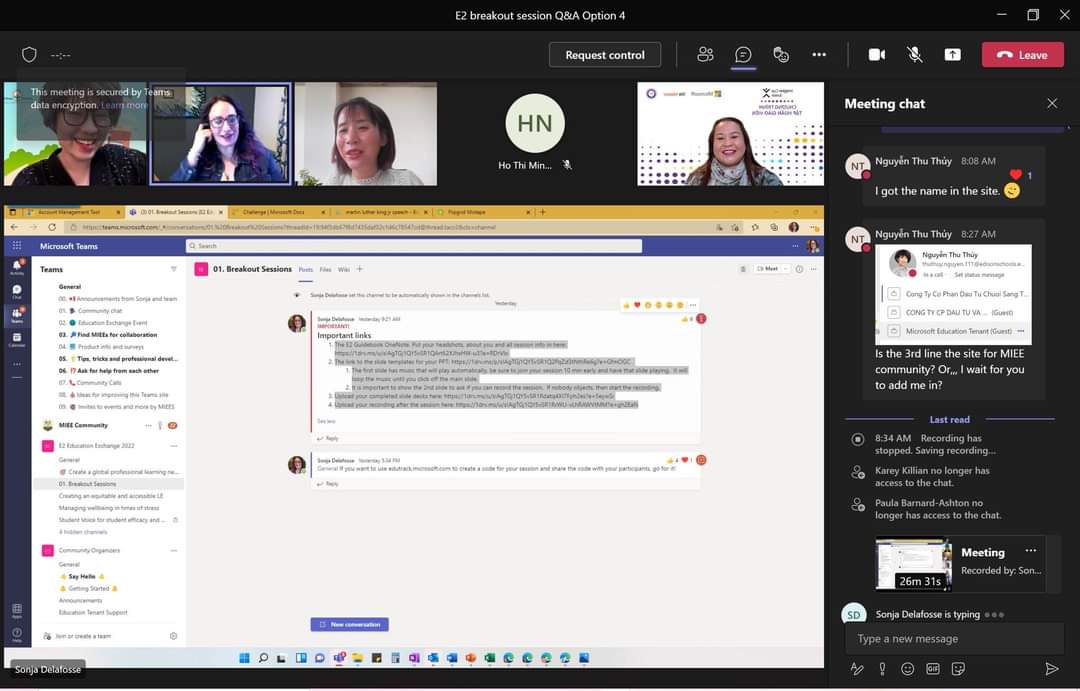Open the reactions icon in meeting toolbar
The image size is (1080, 691).
click(781, 54)
